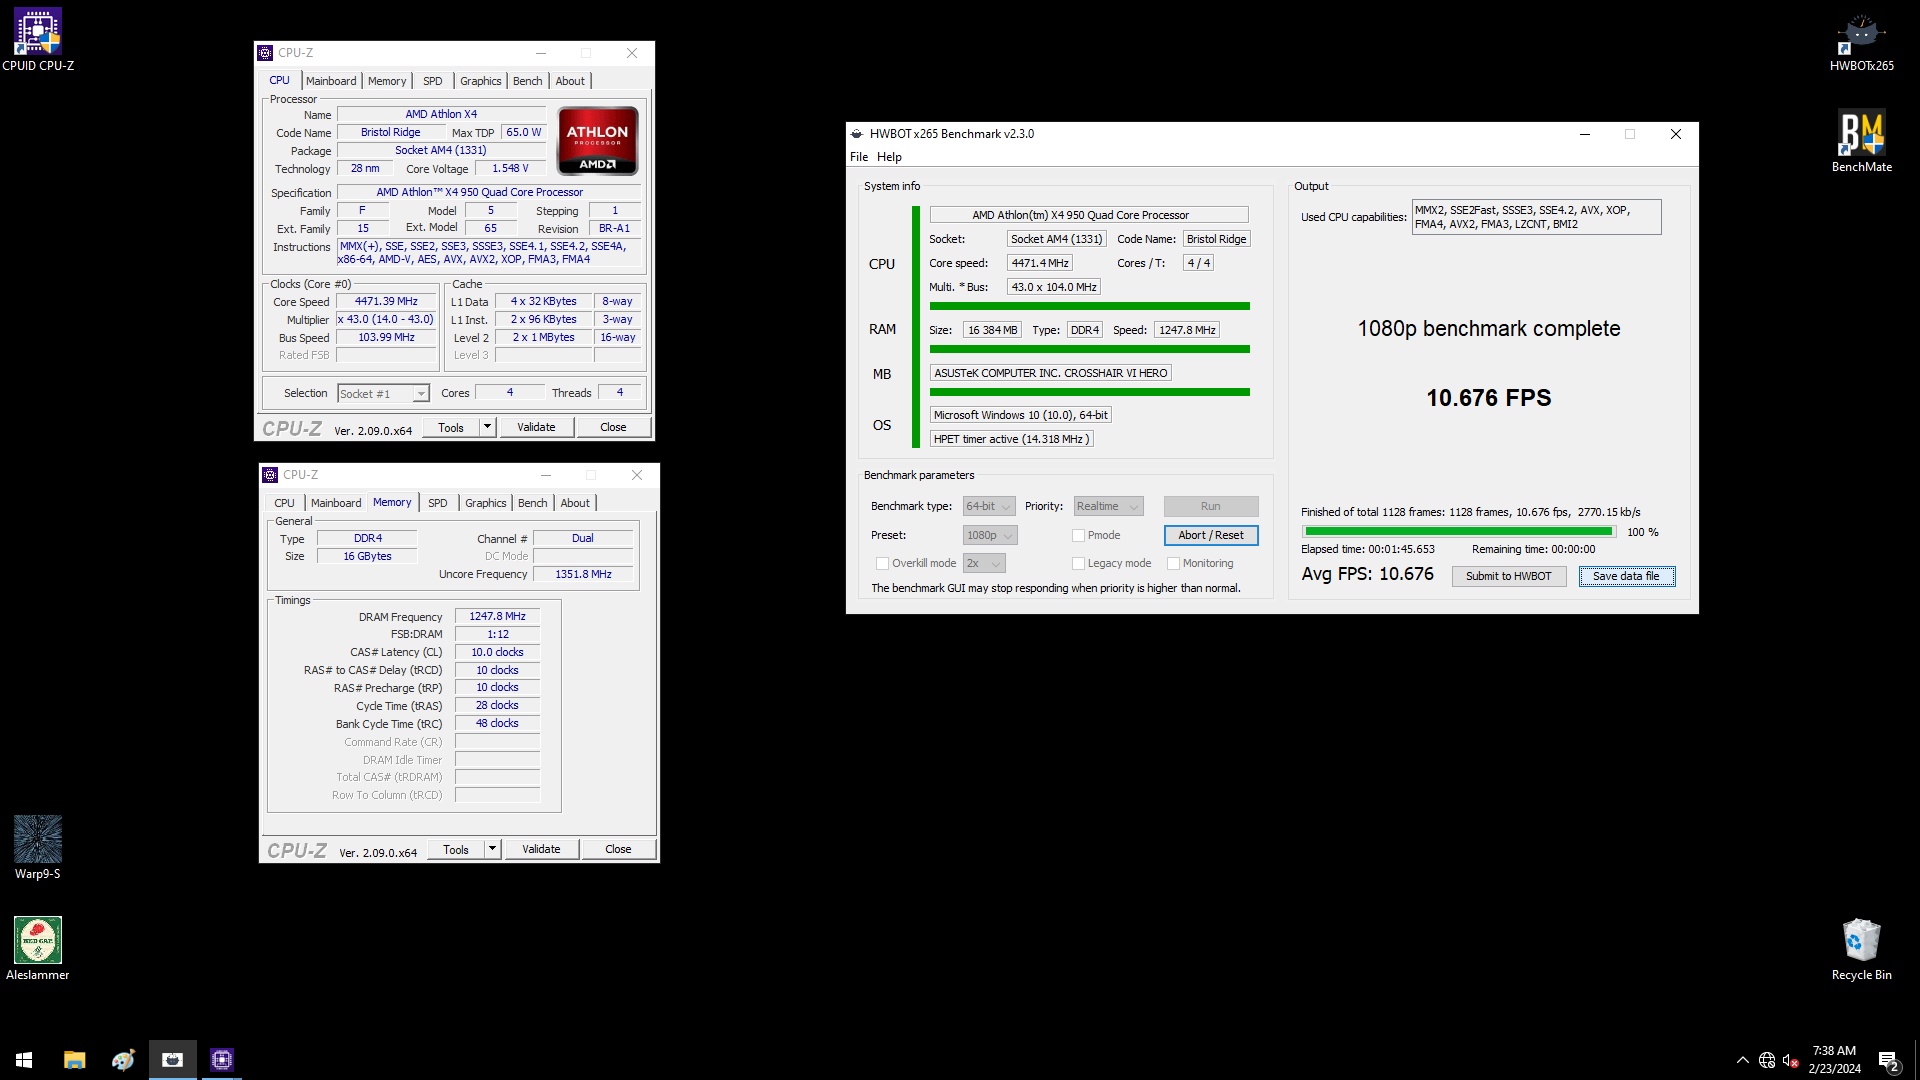Switch to About tab in lower CPU-Z
Viewport: 1920px width, 1080px height.
[575, 503]
